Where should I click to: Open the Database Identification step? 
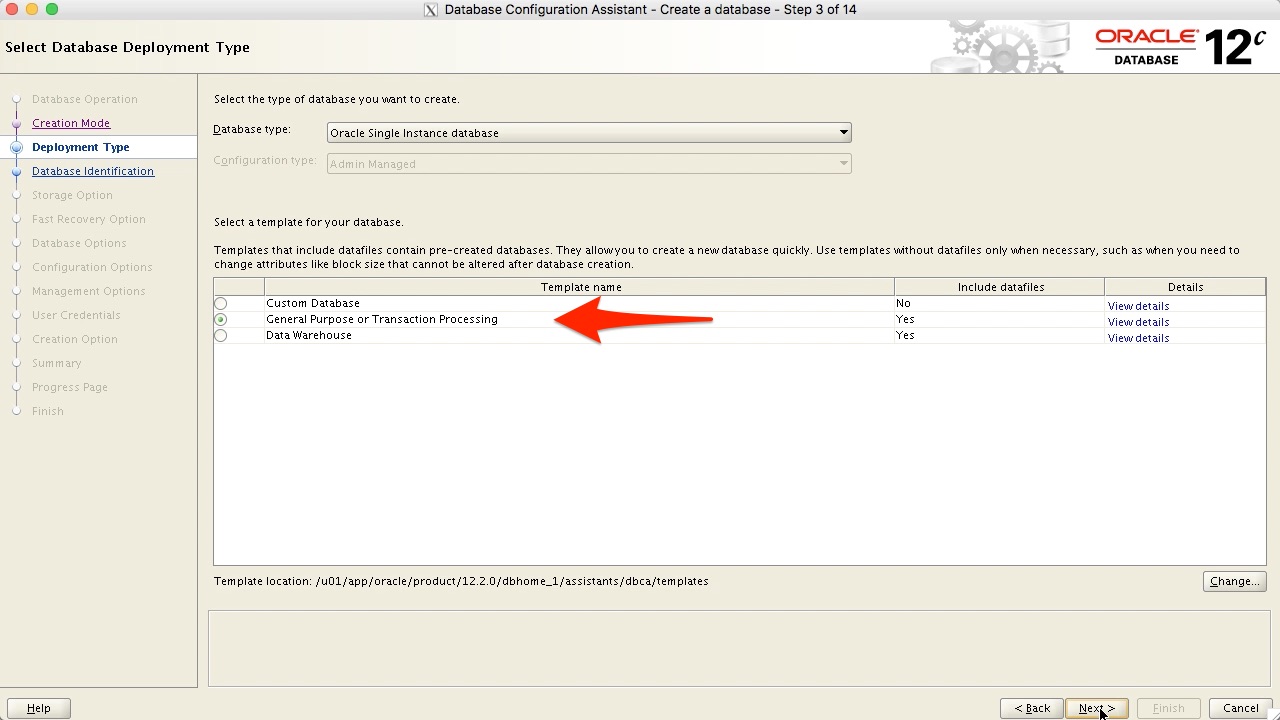click(93, 171)
